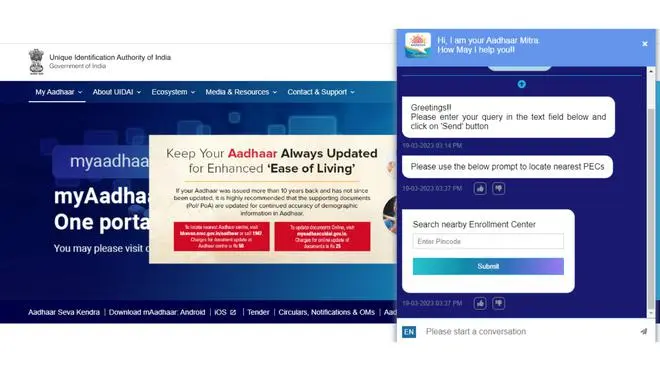This screenshot has width=660, height=371.
Task: Expand the About UIDAI dropdown
Action: [117, 92]
